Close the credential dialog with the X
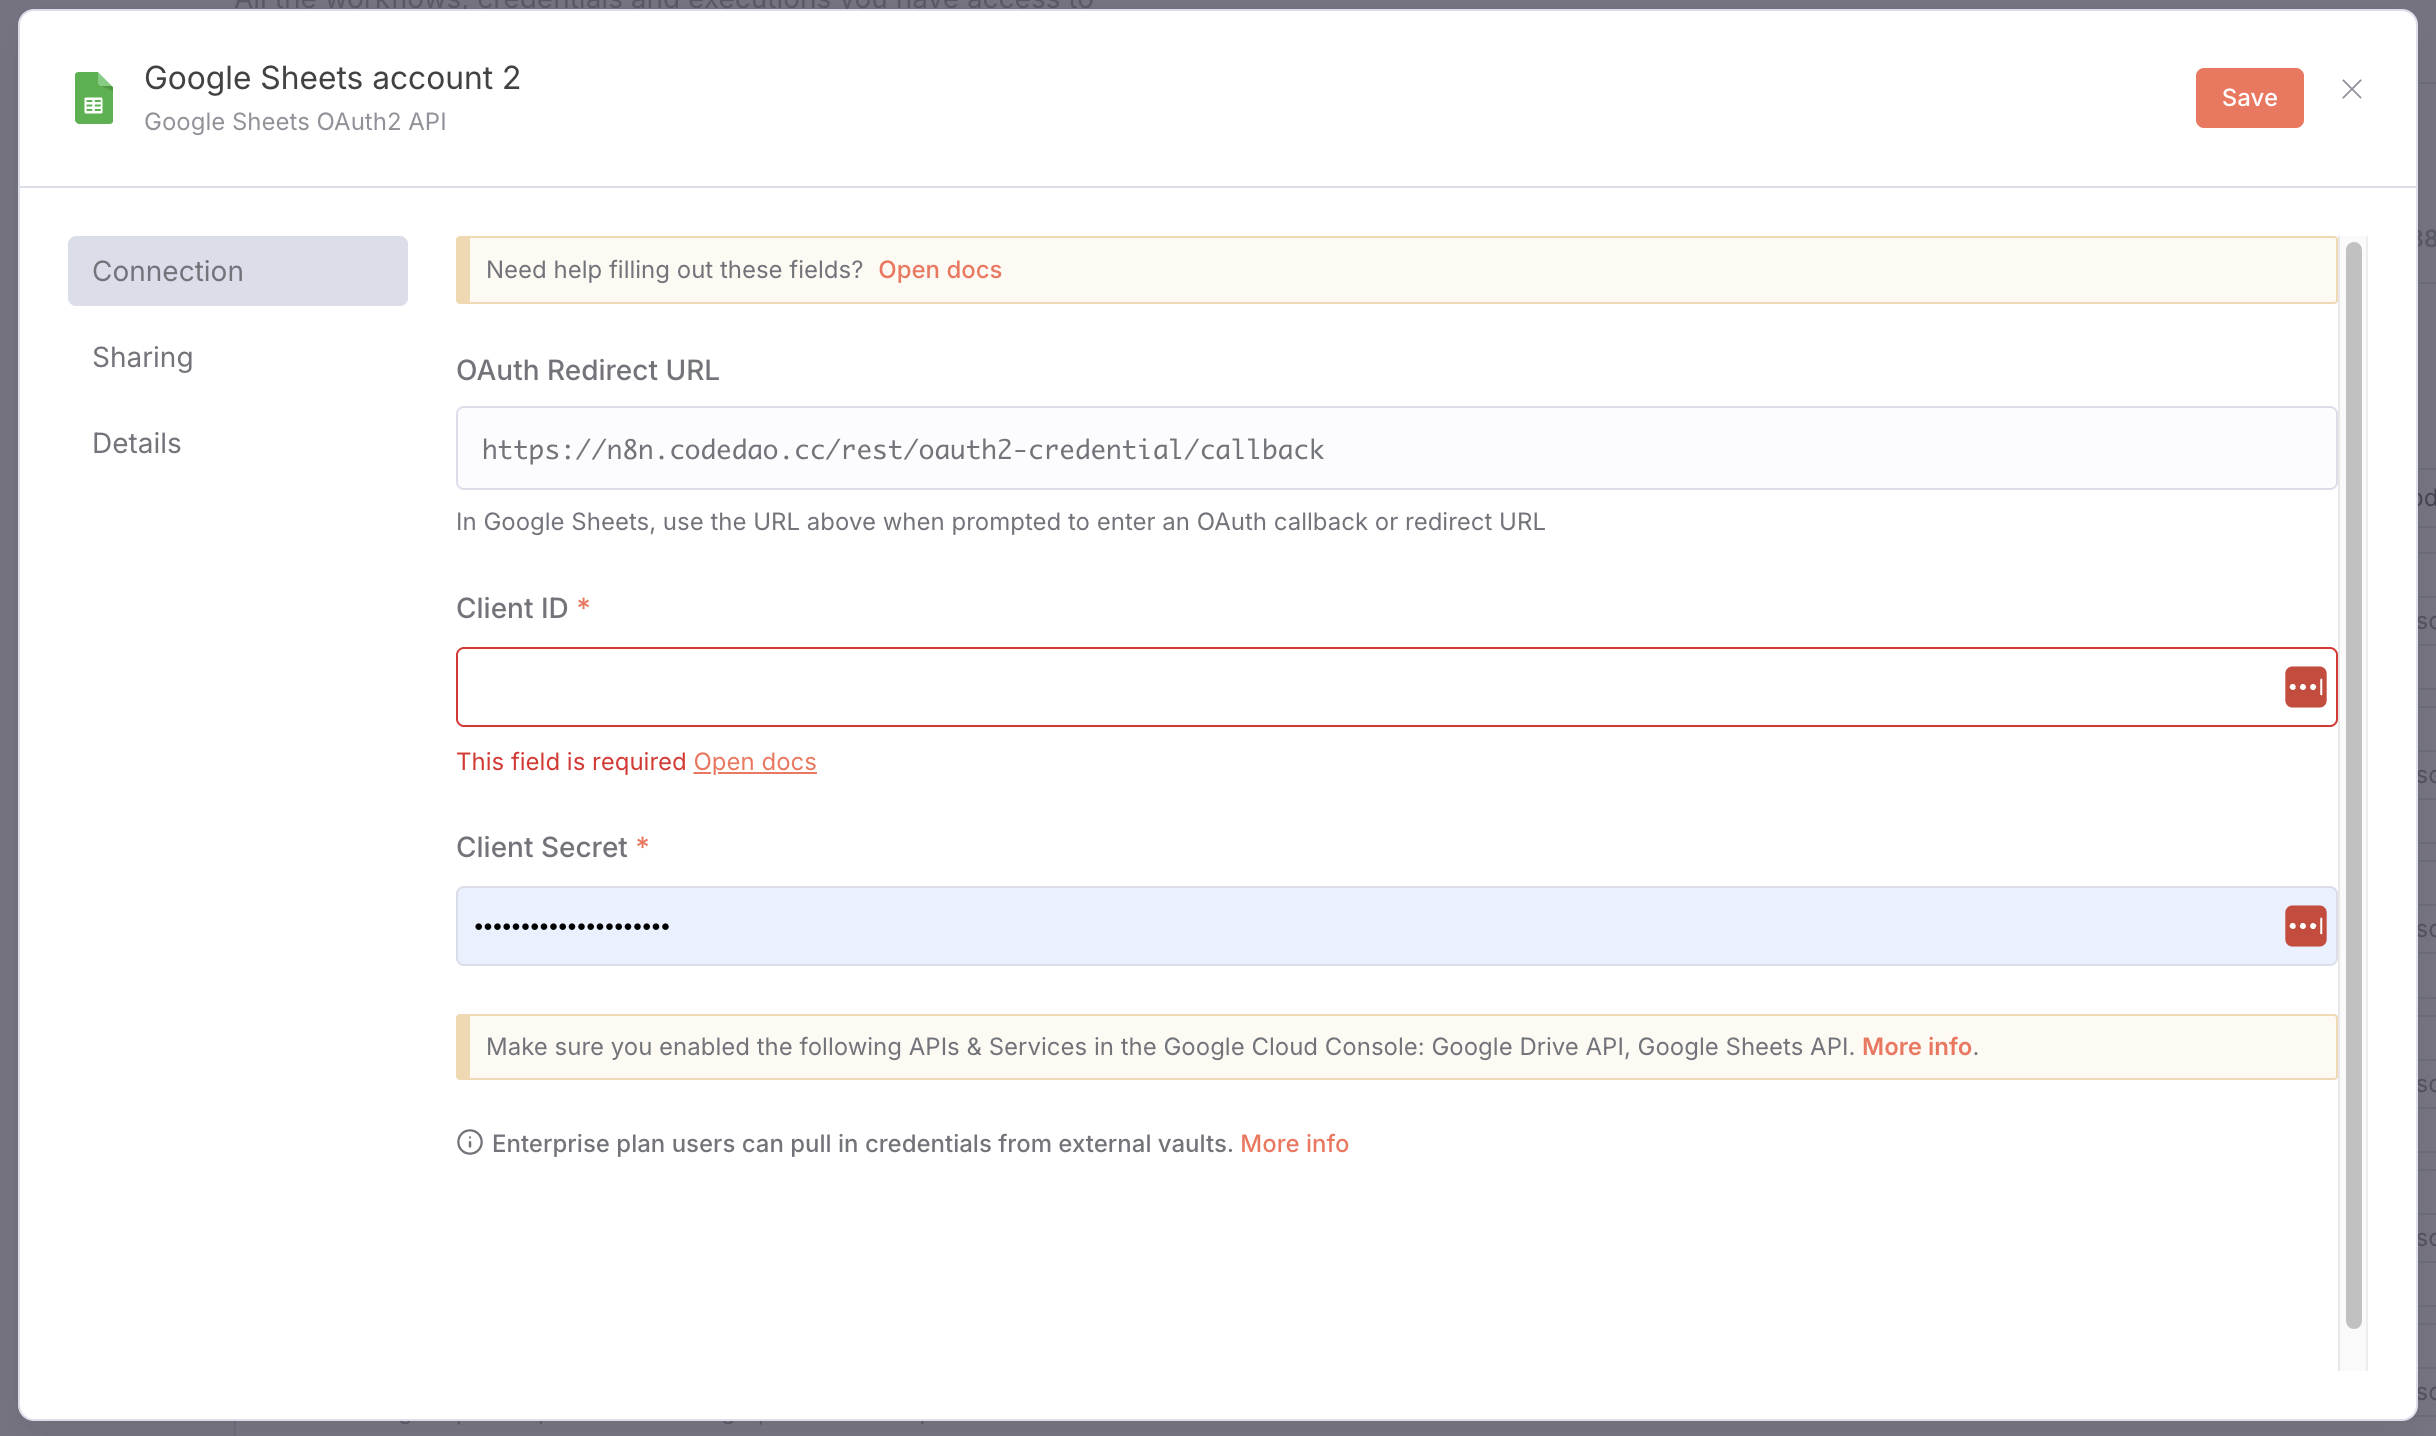 2352,90
